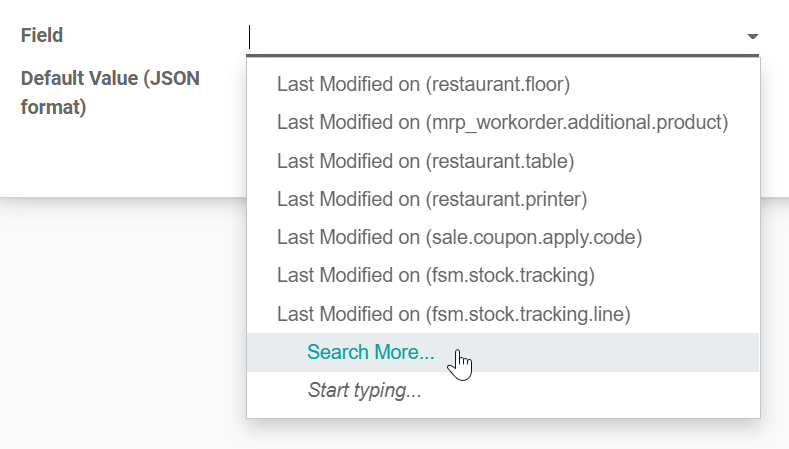Viewport: 789px width, 449px height.
Task: Show more field results via Search More
Action: [x=371, y=352]
